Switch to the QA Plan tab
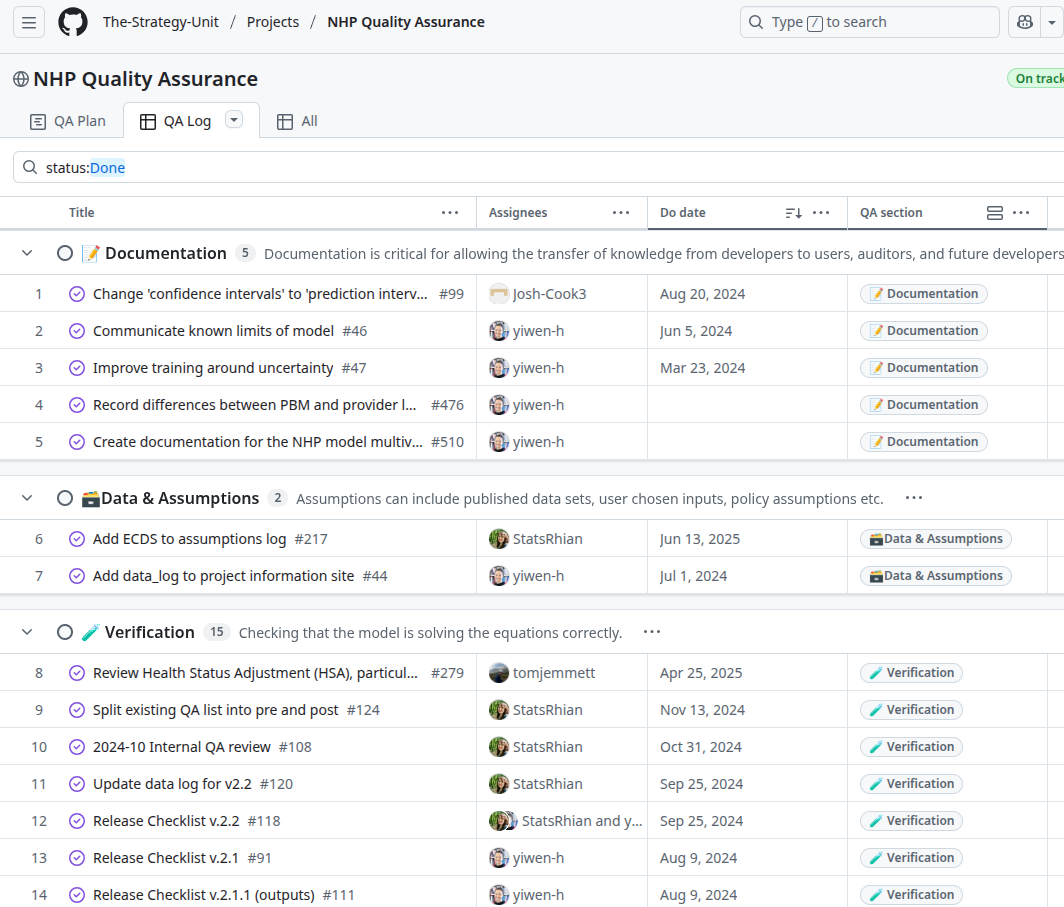This screenshot has width=1064, height=907. pos(68,121)
